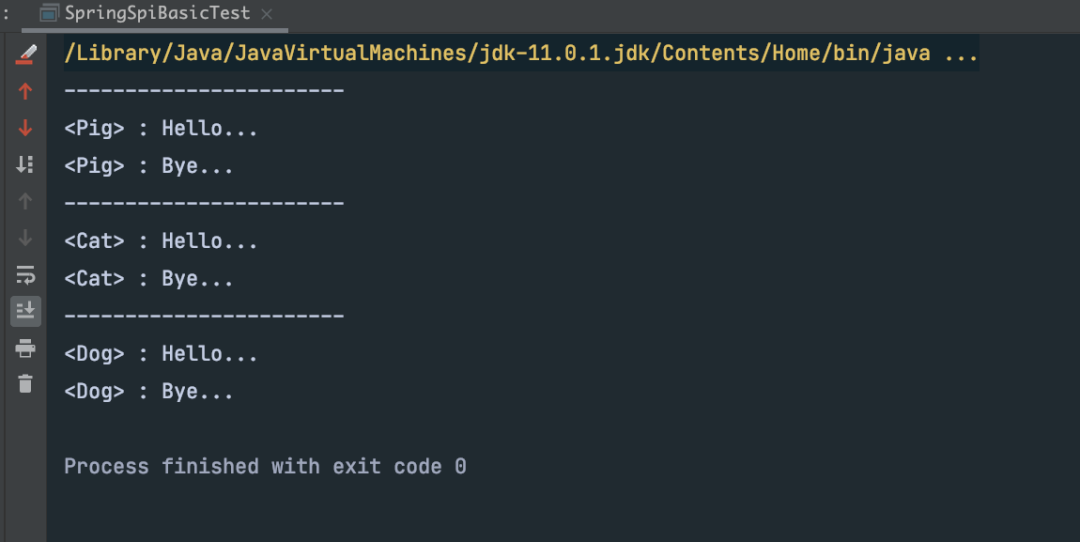The height and width of the screenshot is (542, 1080).
Task: Click the red pencil highlighter icon
Action: coord(25,54)
